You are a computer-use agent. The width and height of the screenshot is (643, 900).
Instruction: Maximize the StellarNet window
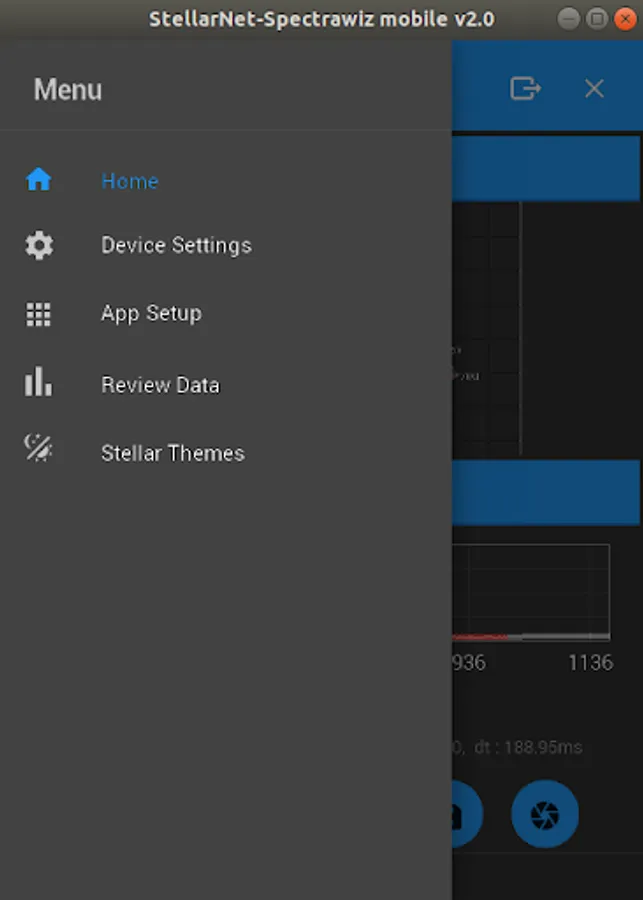point(597,20)
